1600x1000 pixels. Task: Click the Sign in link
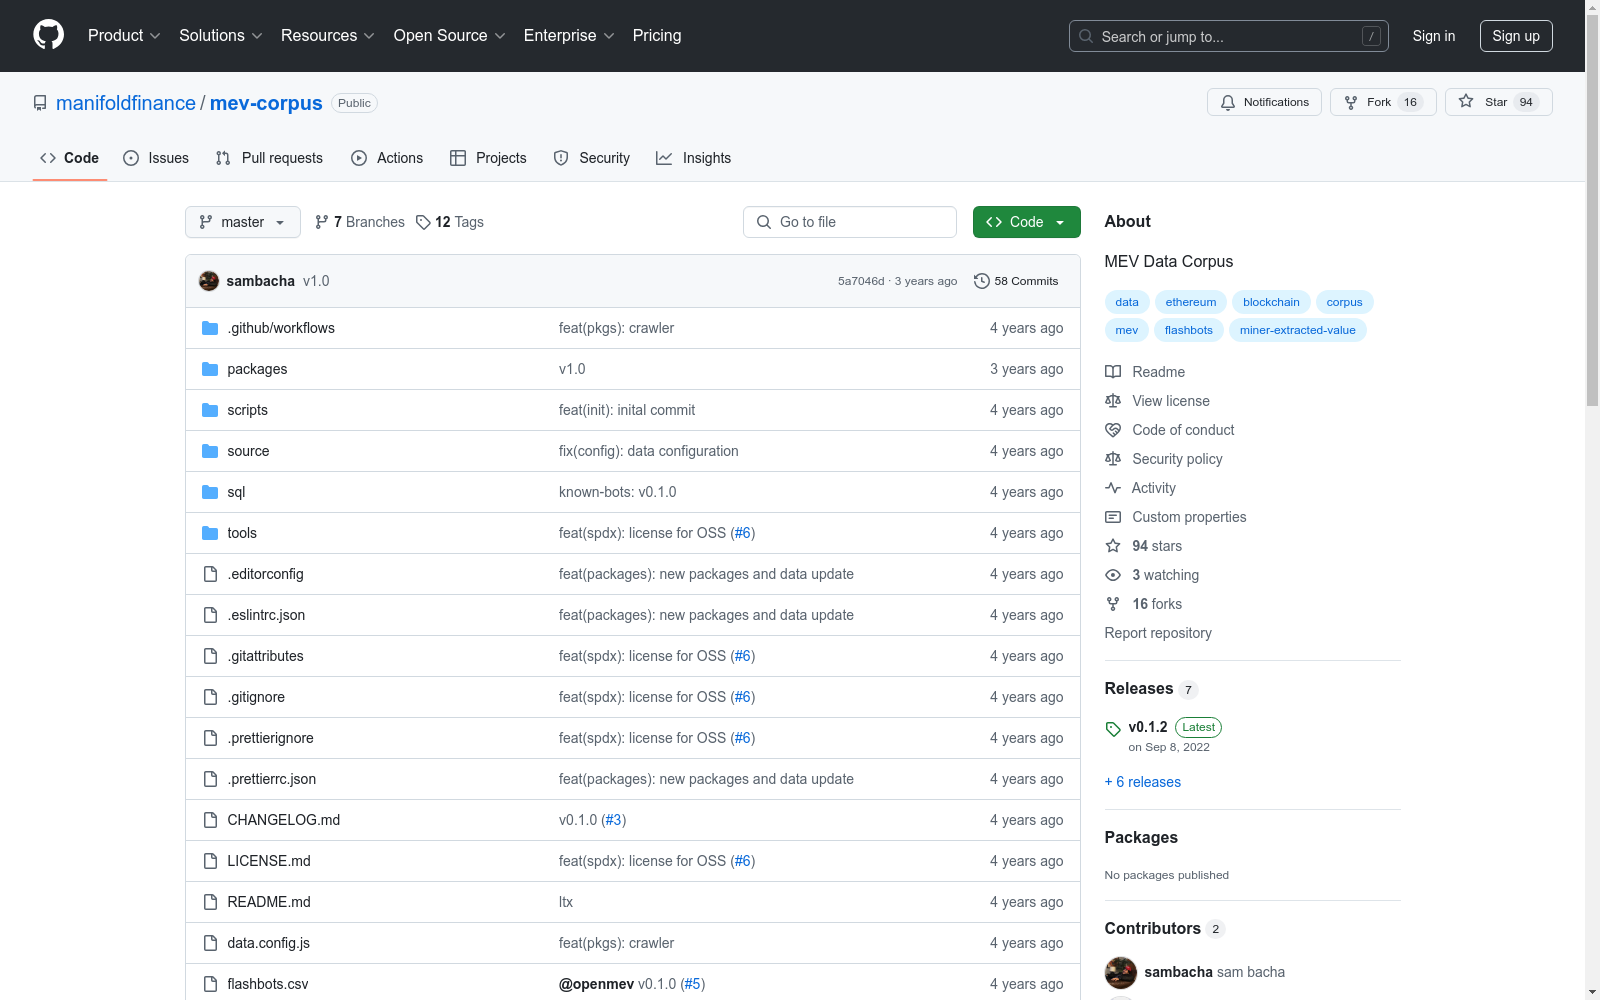click(1434, 36)
